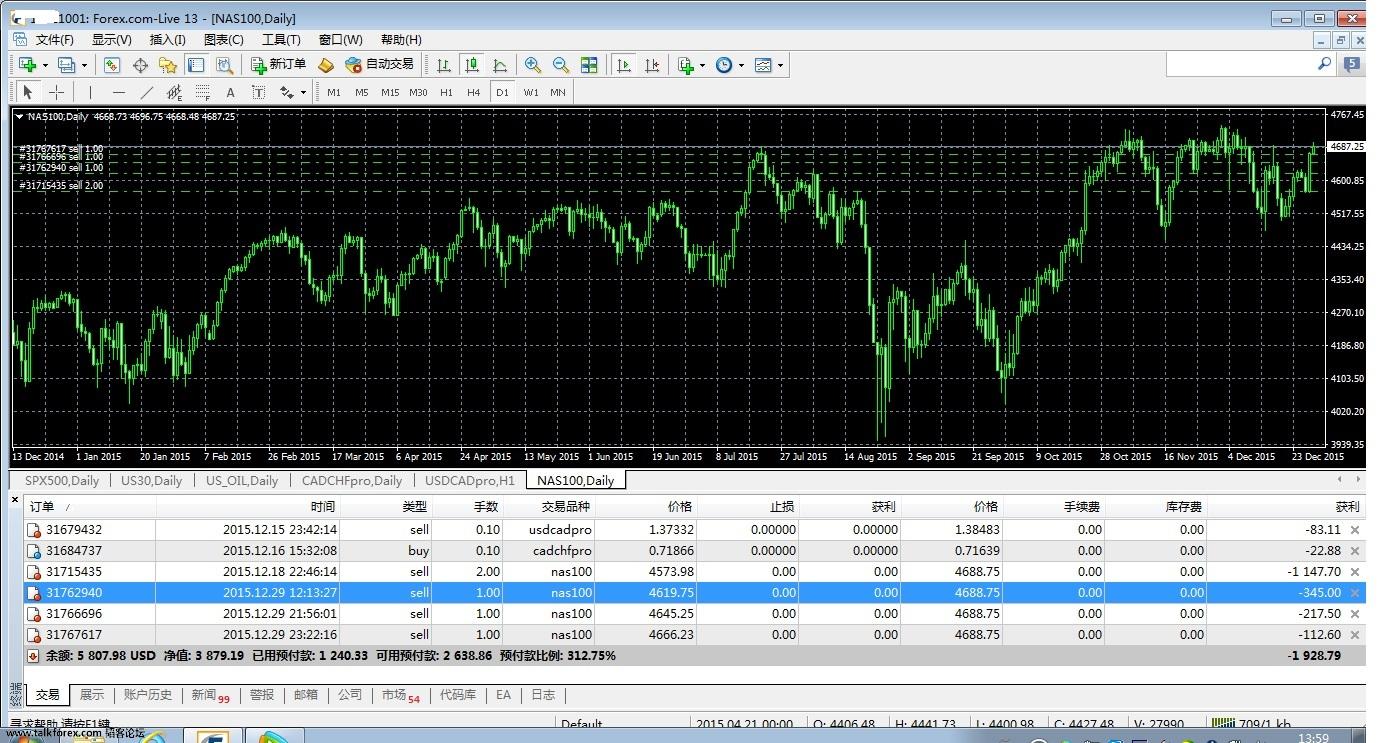Select the equidistant channel tool
1378x743 pixels.
[174, 92]
